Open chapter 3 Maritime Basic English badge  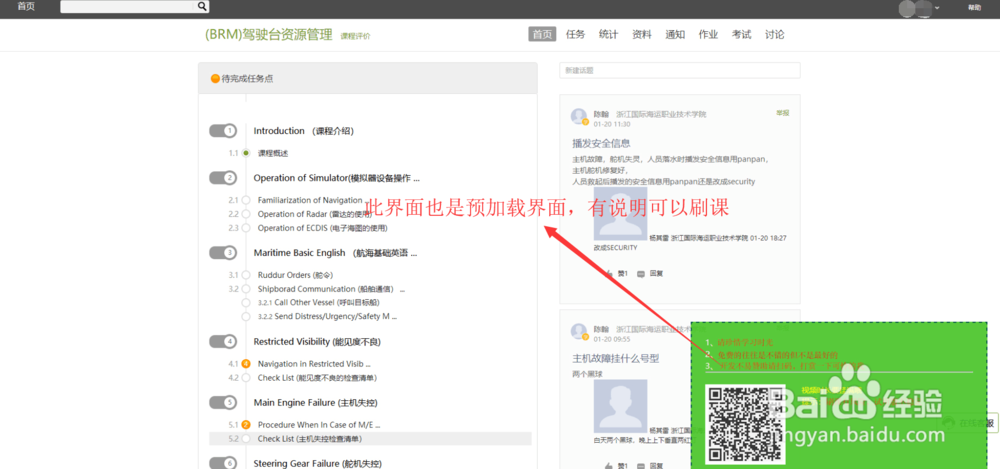223,253
